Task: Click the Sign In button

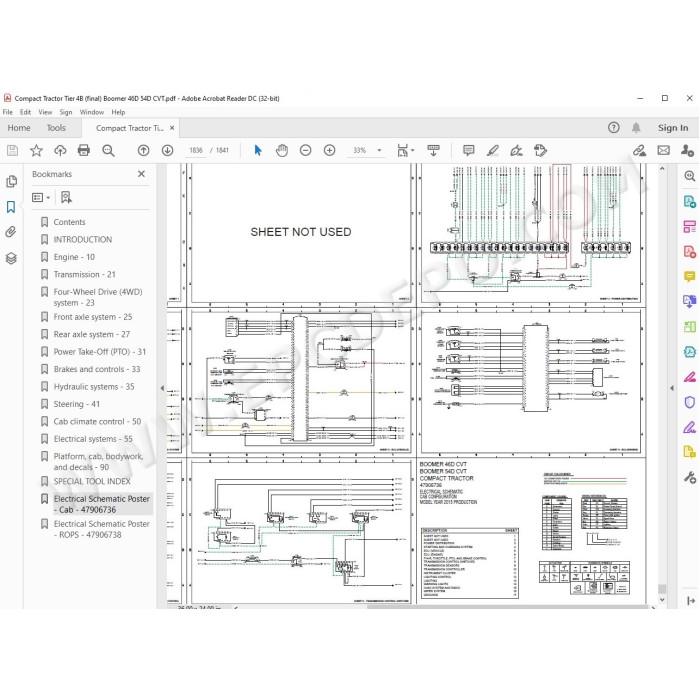Action: [673, 128]
